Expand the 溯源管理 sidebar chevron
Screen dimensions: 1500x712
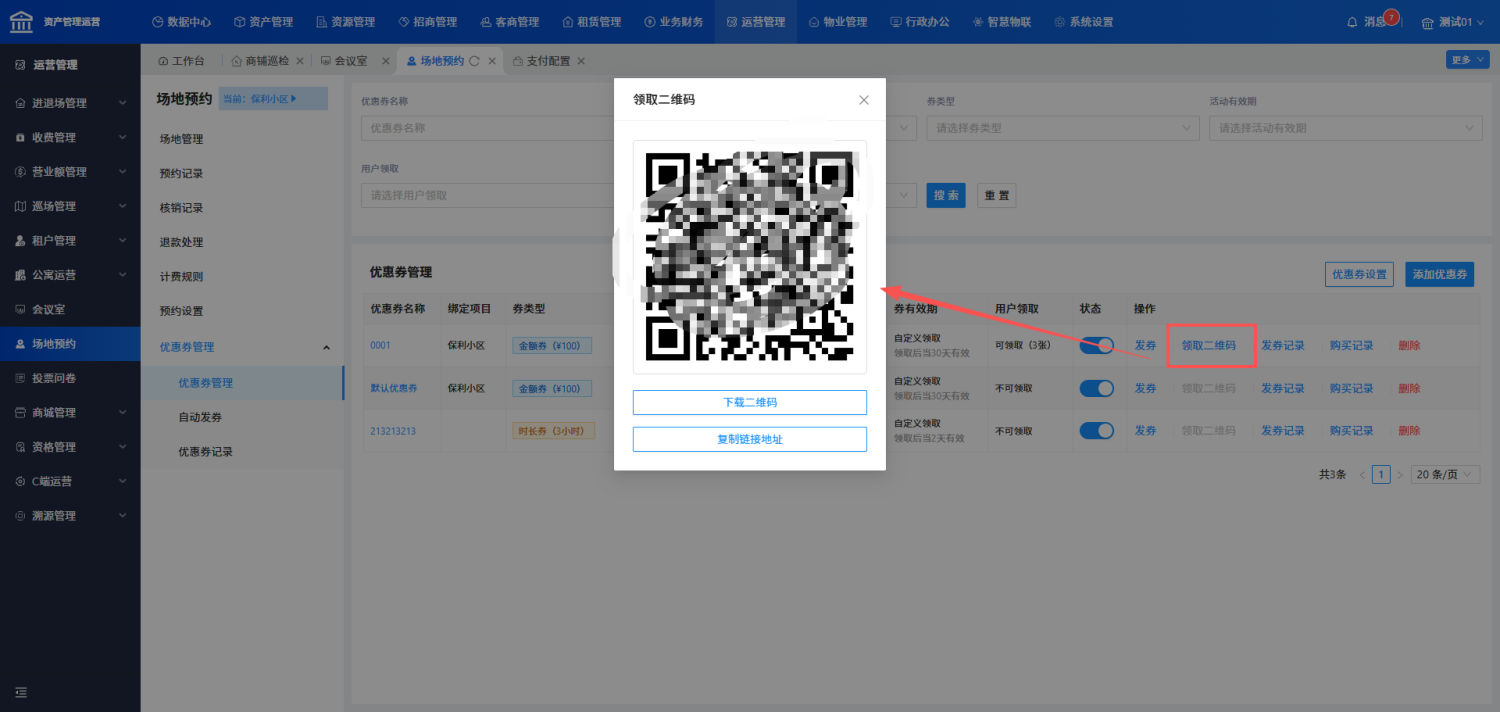(122, 516)
